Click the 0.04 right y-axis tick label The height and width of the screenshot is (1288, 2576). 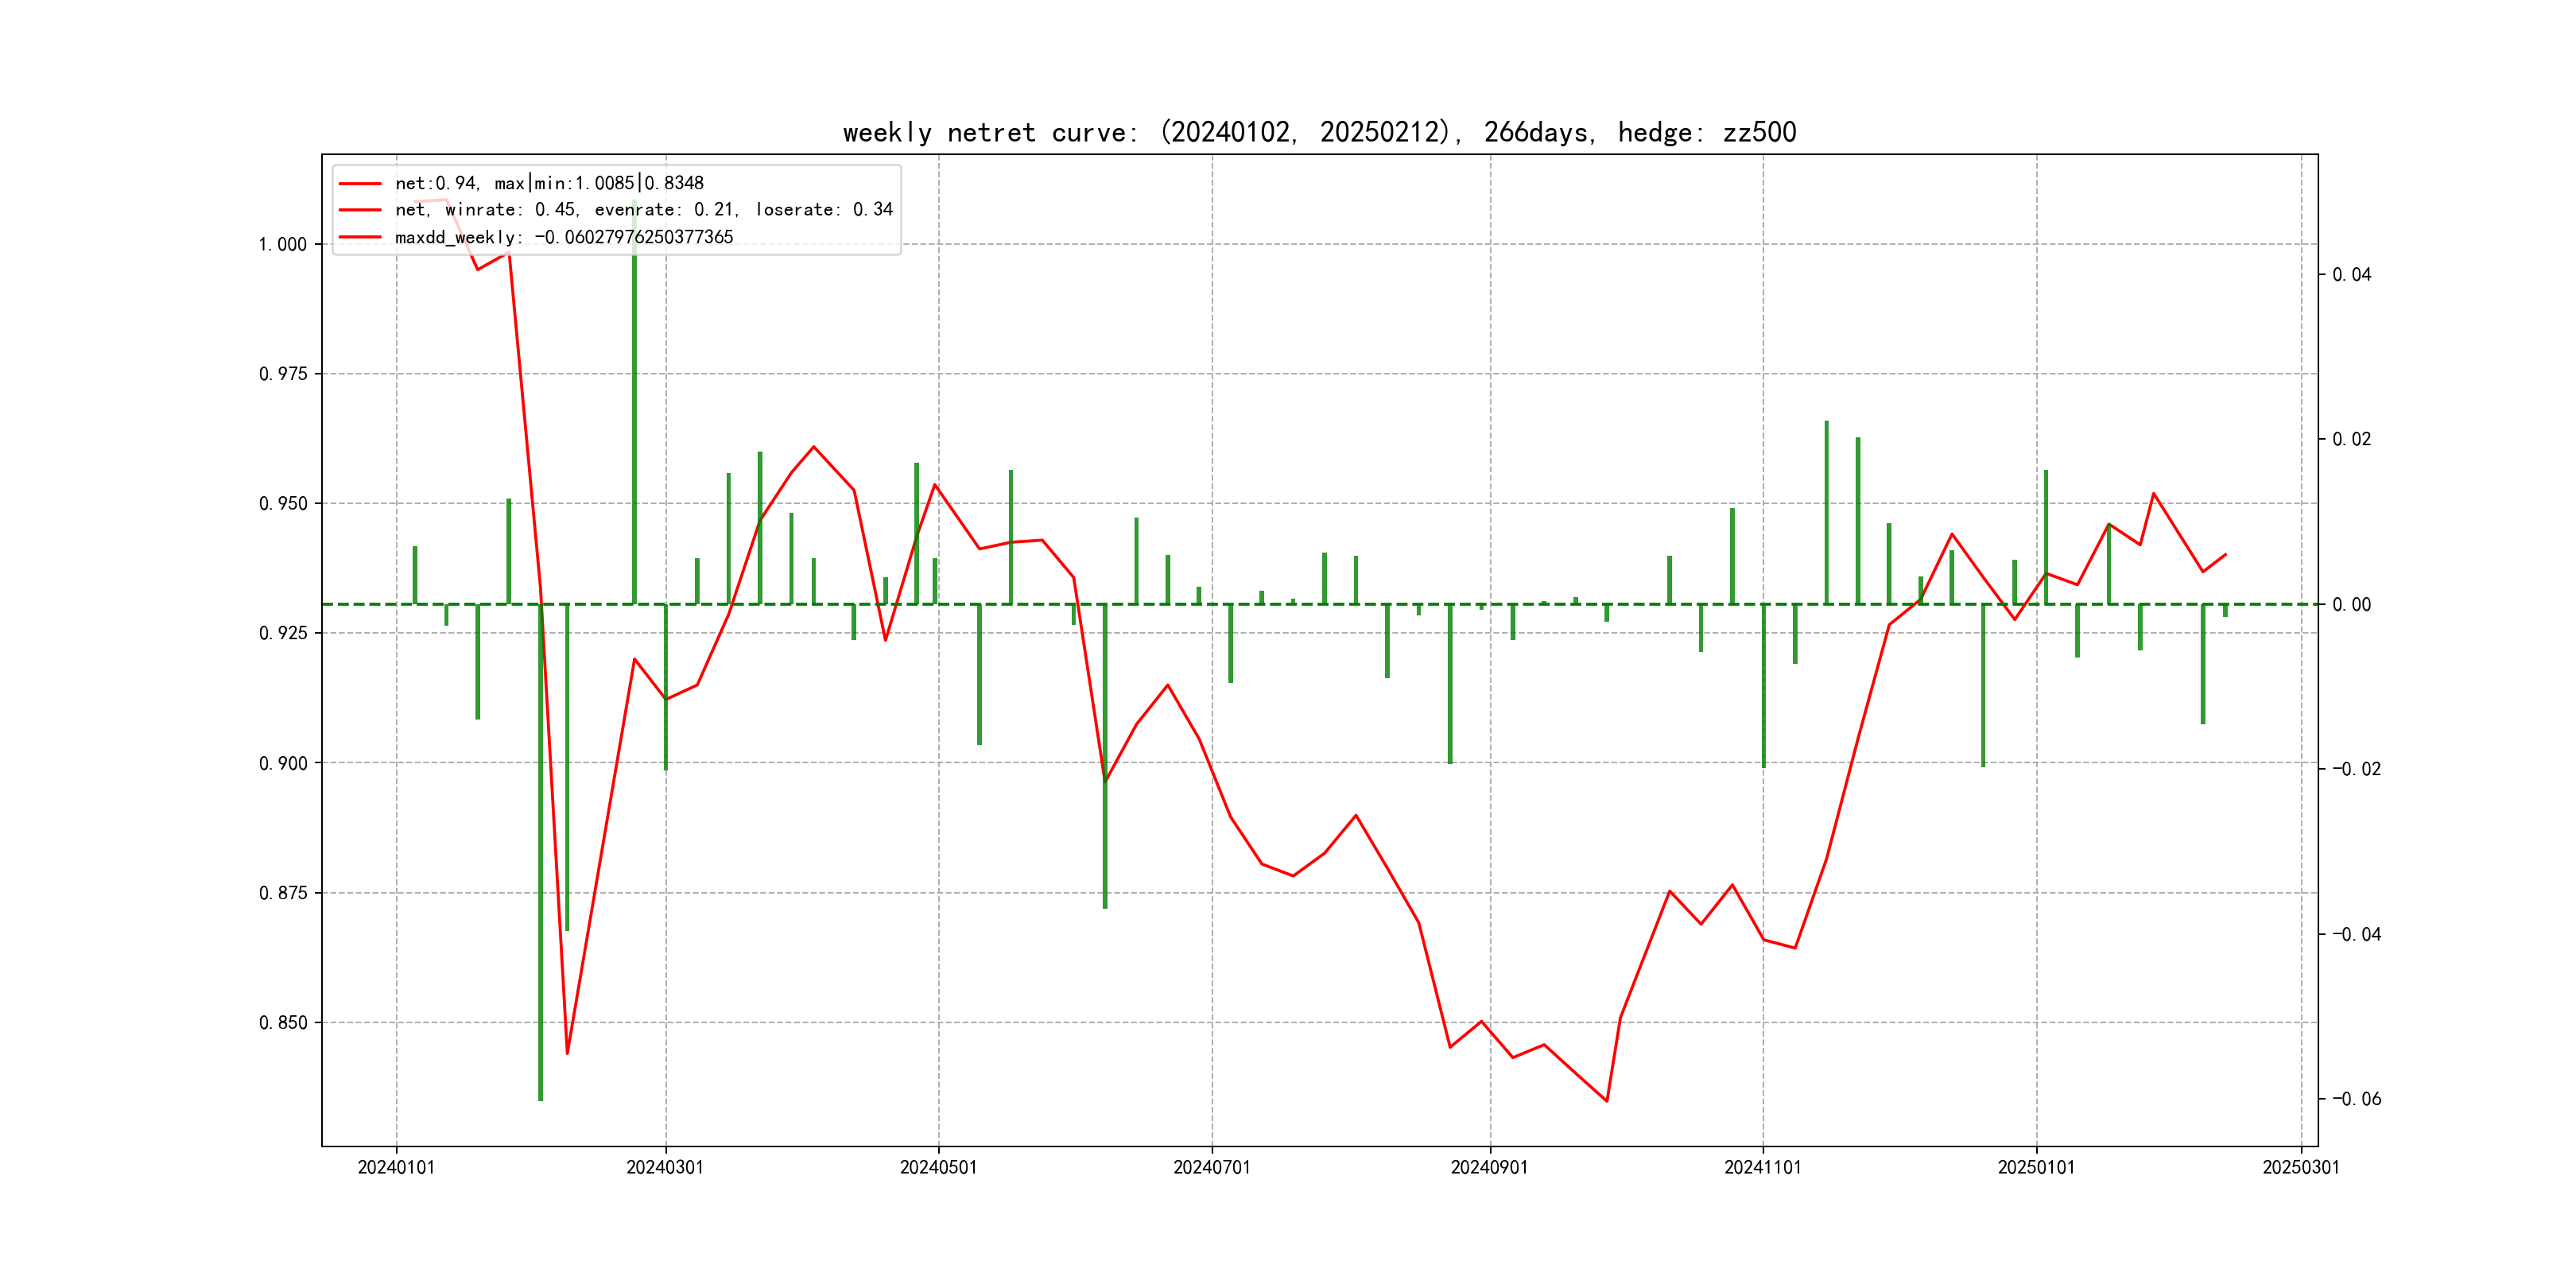coord(2352,275)
